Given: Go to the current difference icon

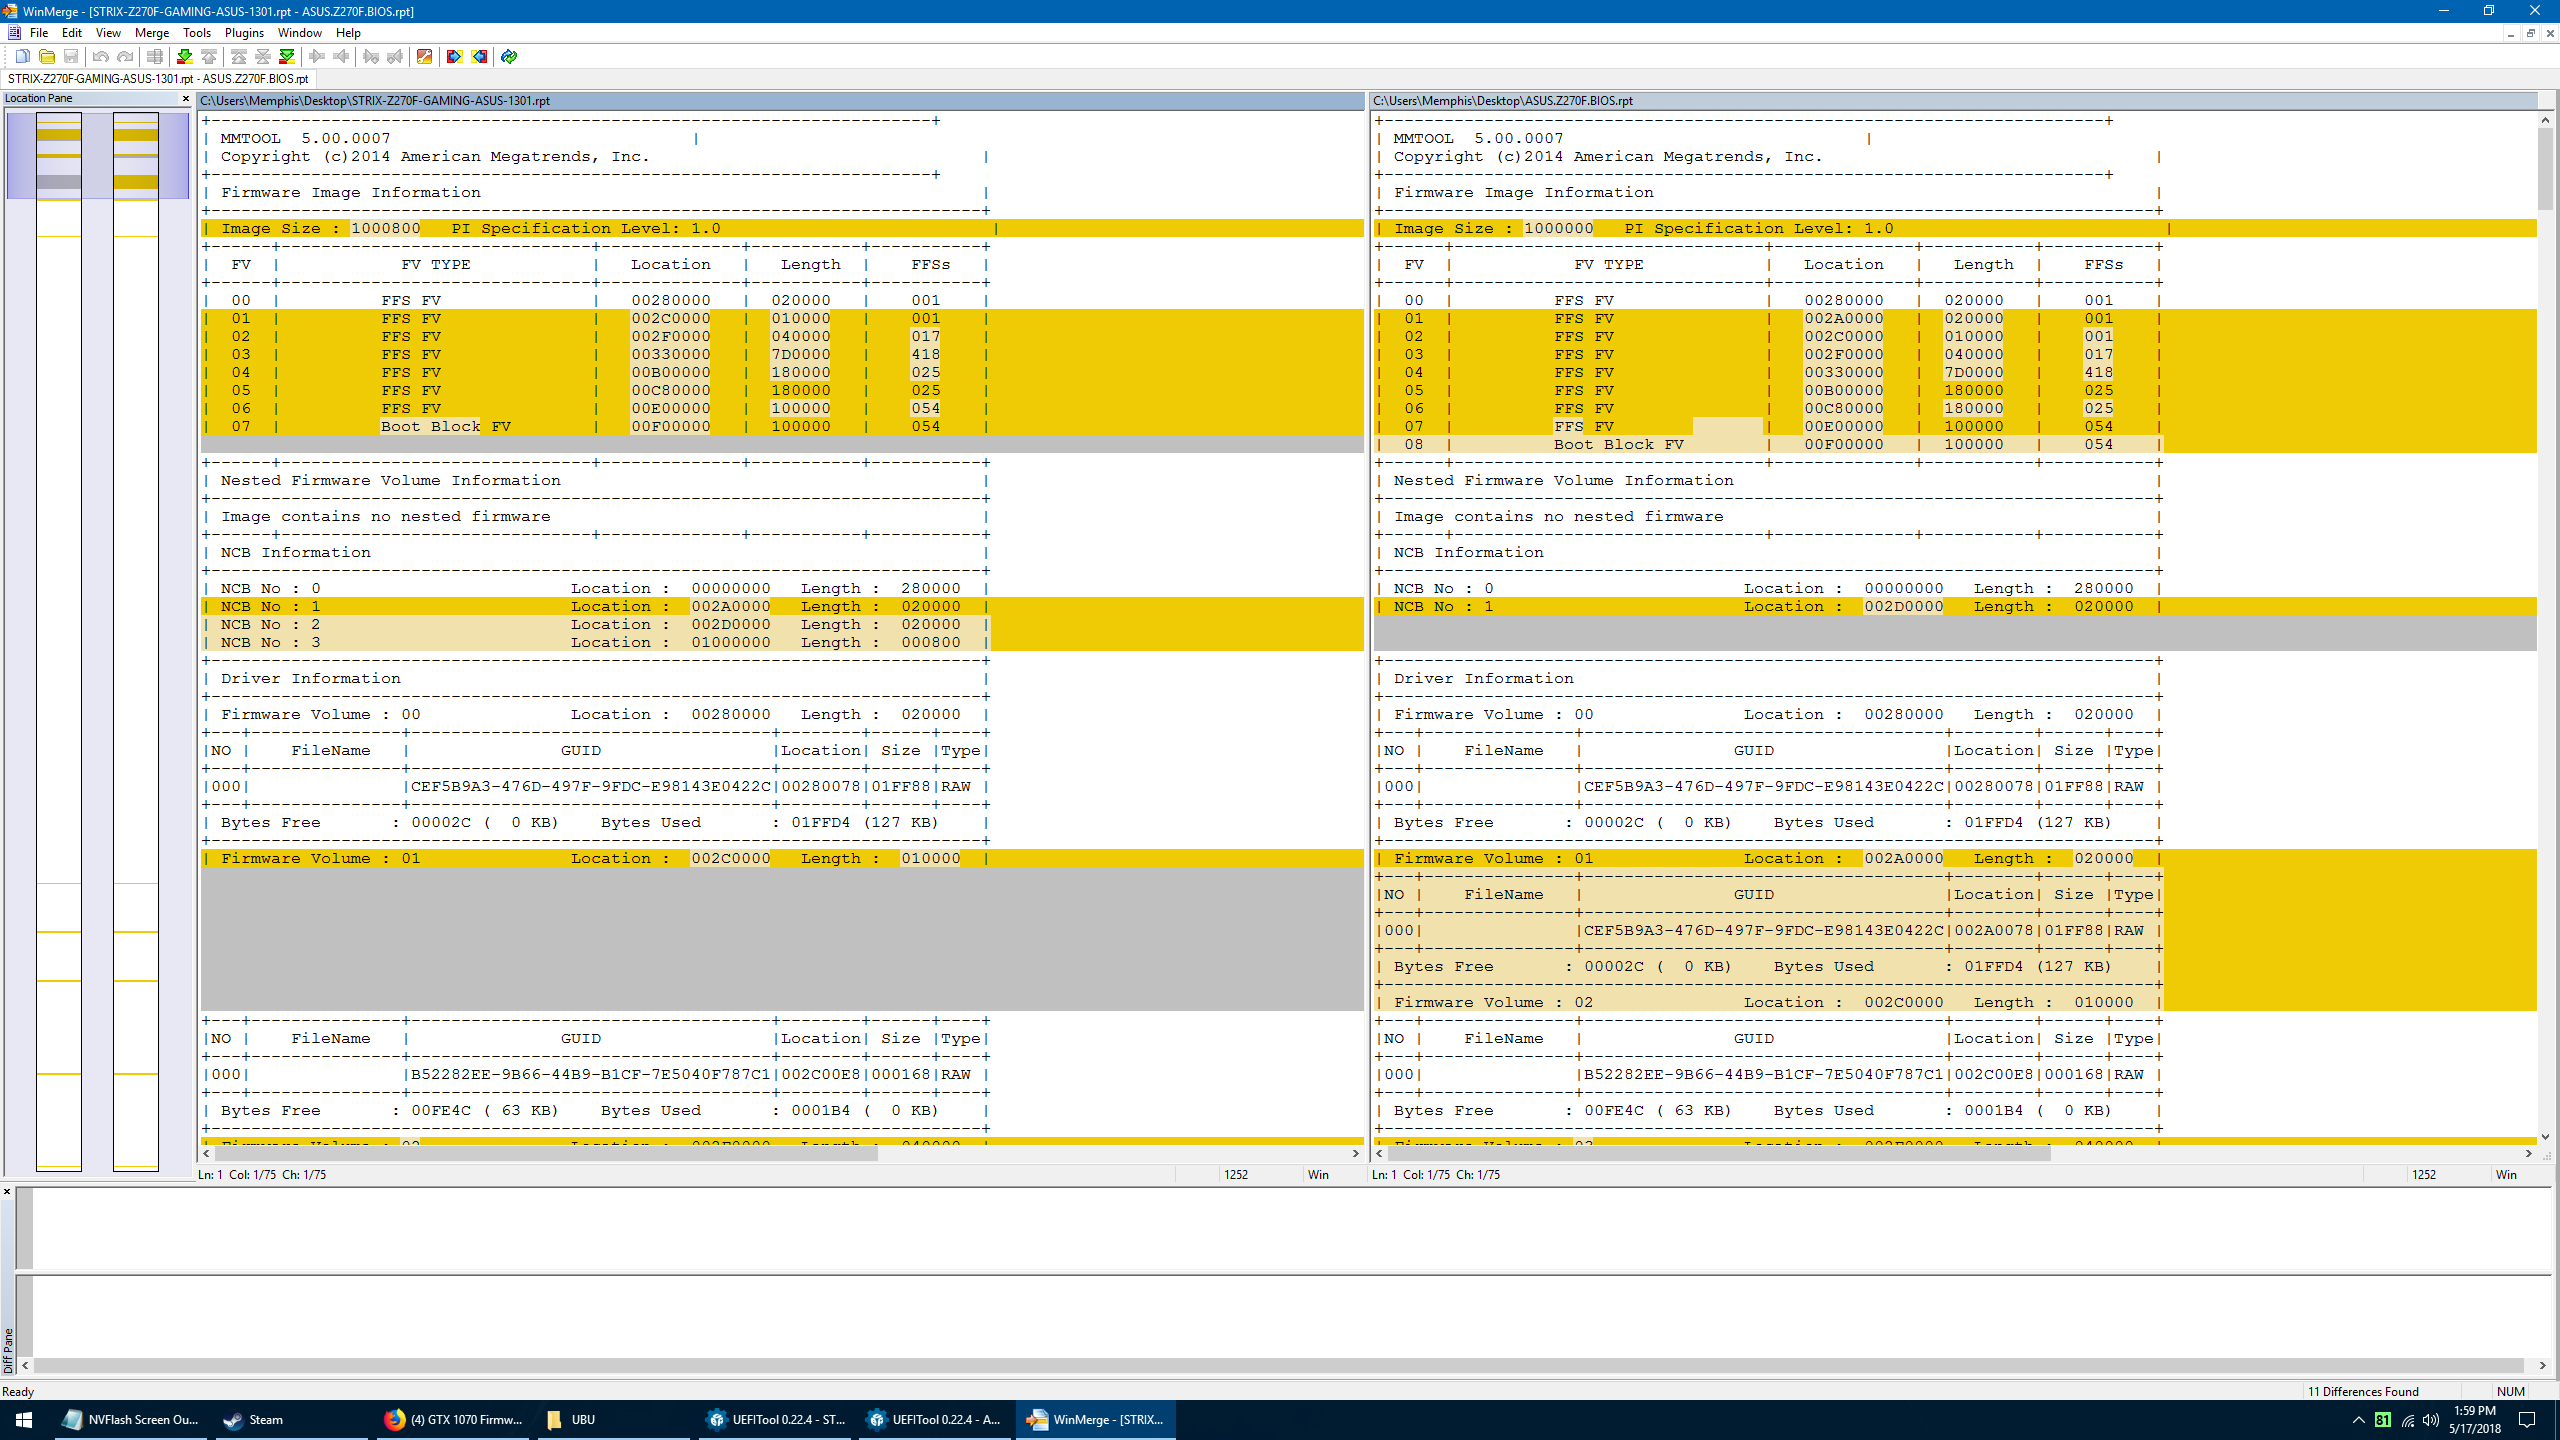Looking at the screenshot, I should click(x=263, y=57).
